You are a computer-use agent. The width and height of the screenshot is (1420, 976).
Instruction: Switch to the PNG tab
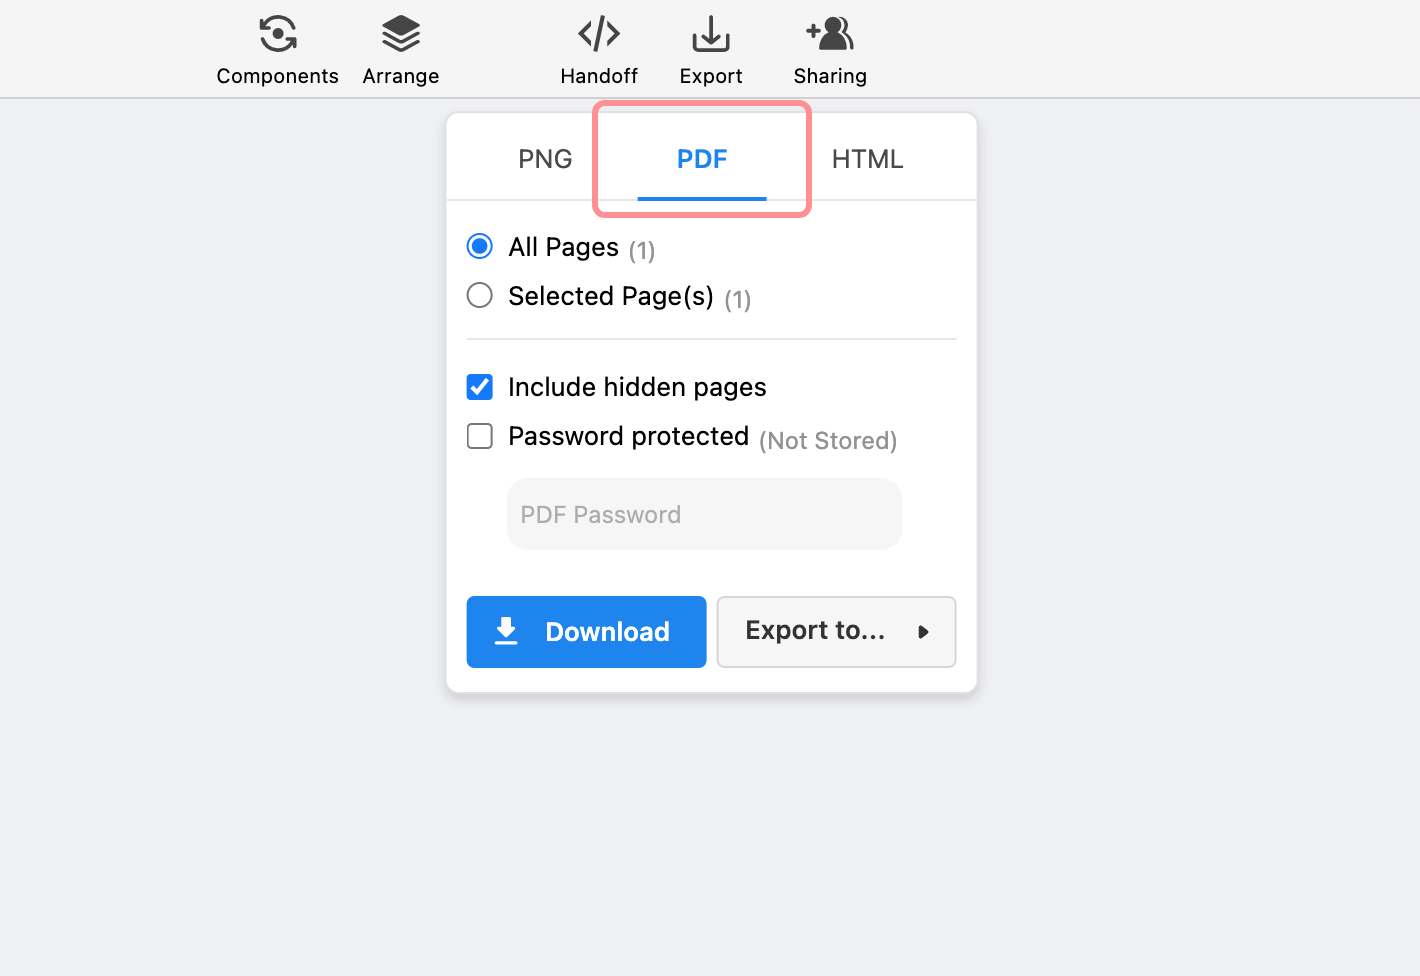[545, 158]
